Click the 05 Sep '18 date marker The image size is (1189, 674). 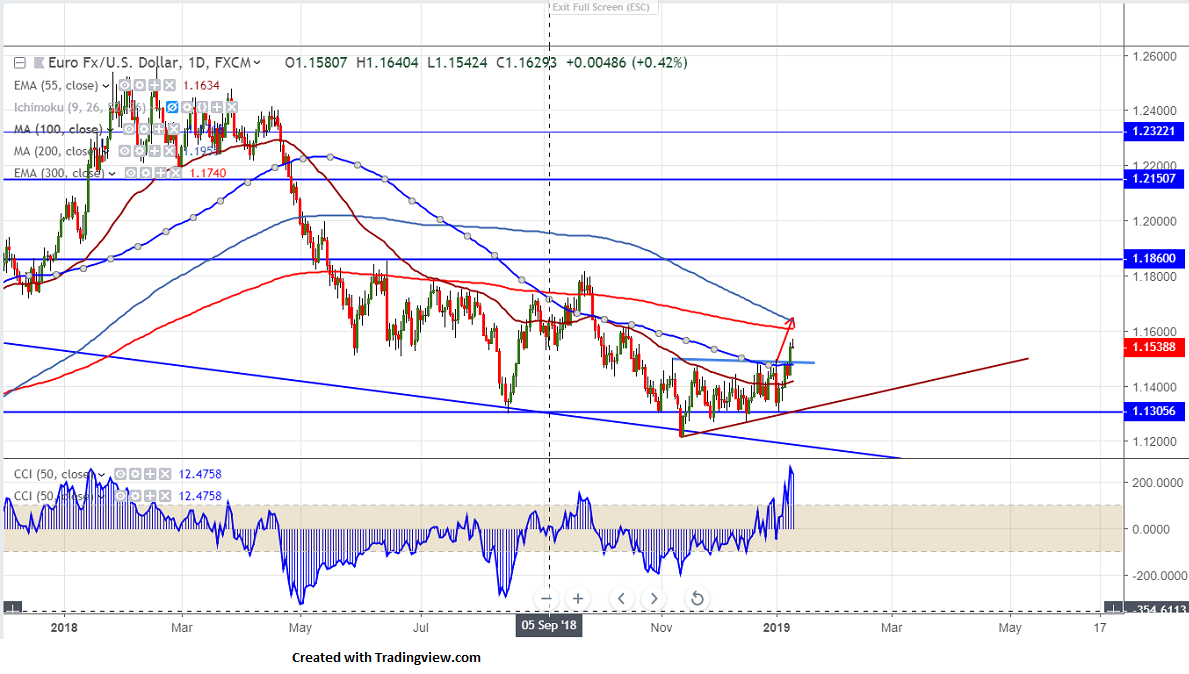point(549,625)
